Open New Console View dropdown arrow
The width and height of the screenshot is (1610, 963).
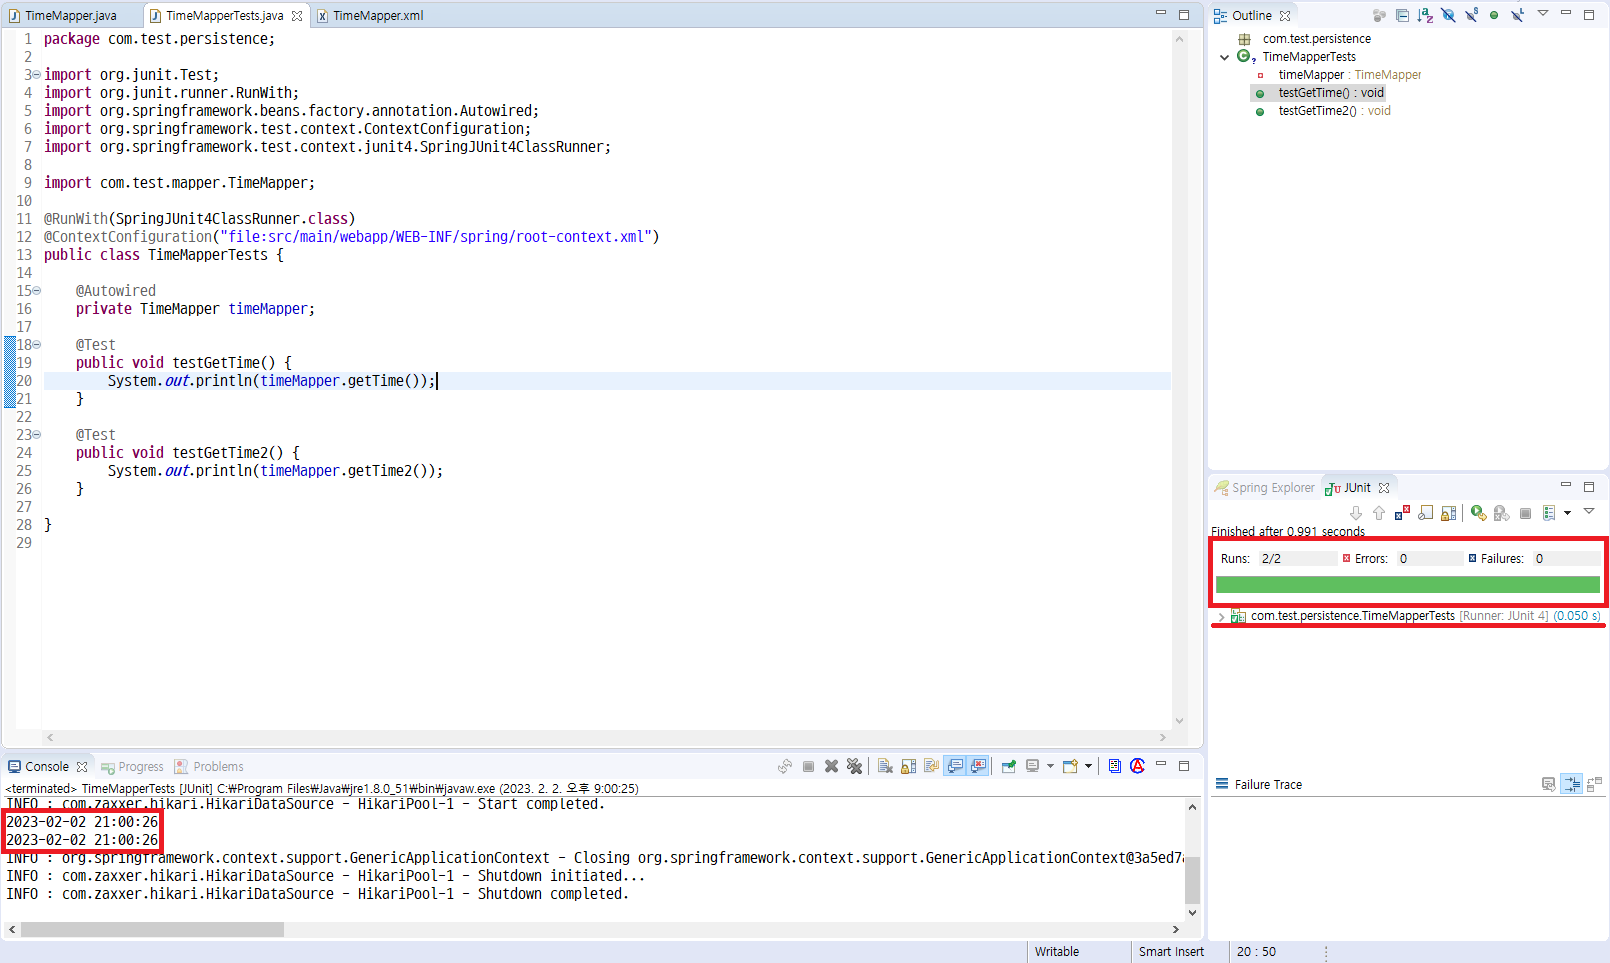click(x=1088, y=766)
